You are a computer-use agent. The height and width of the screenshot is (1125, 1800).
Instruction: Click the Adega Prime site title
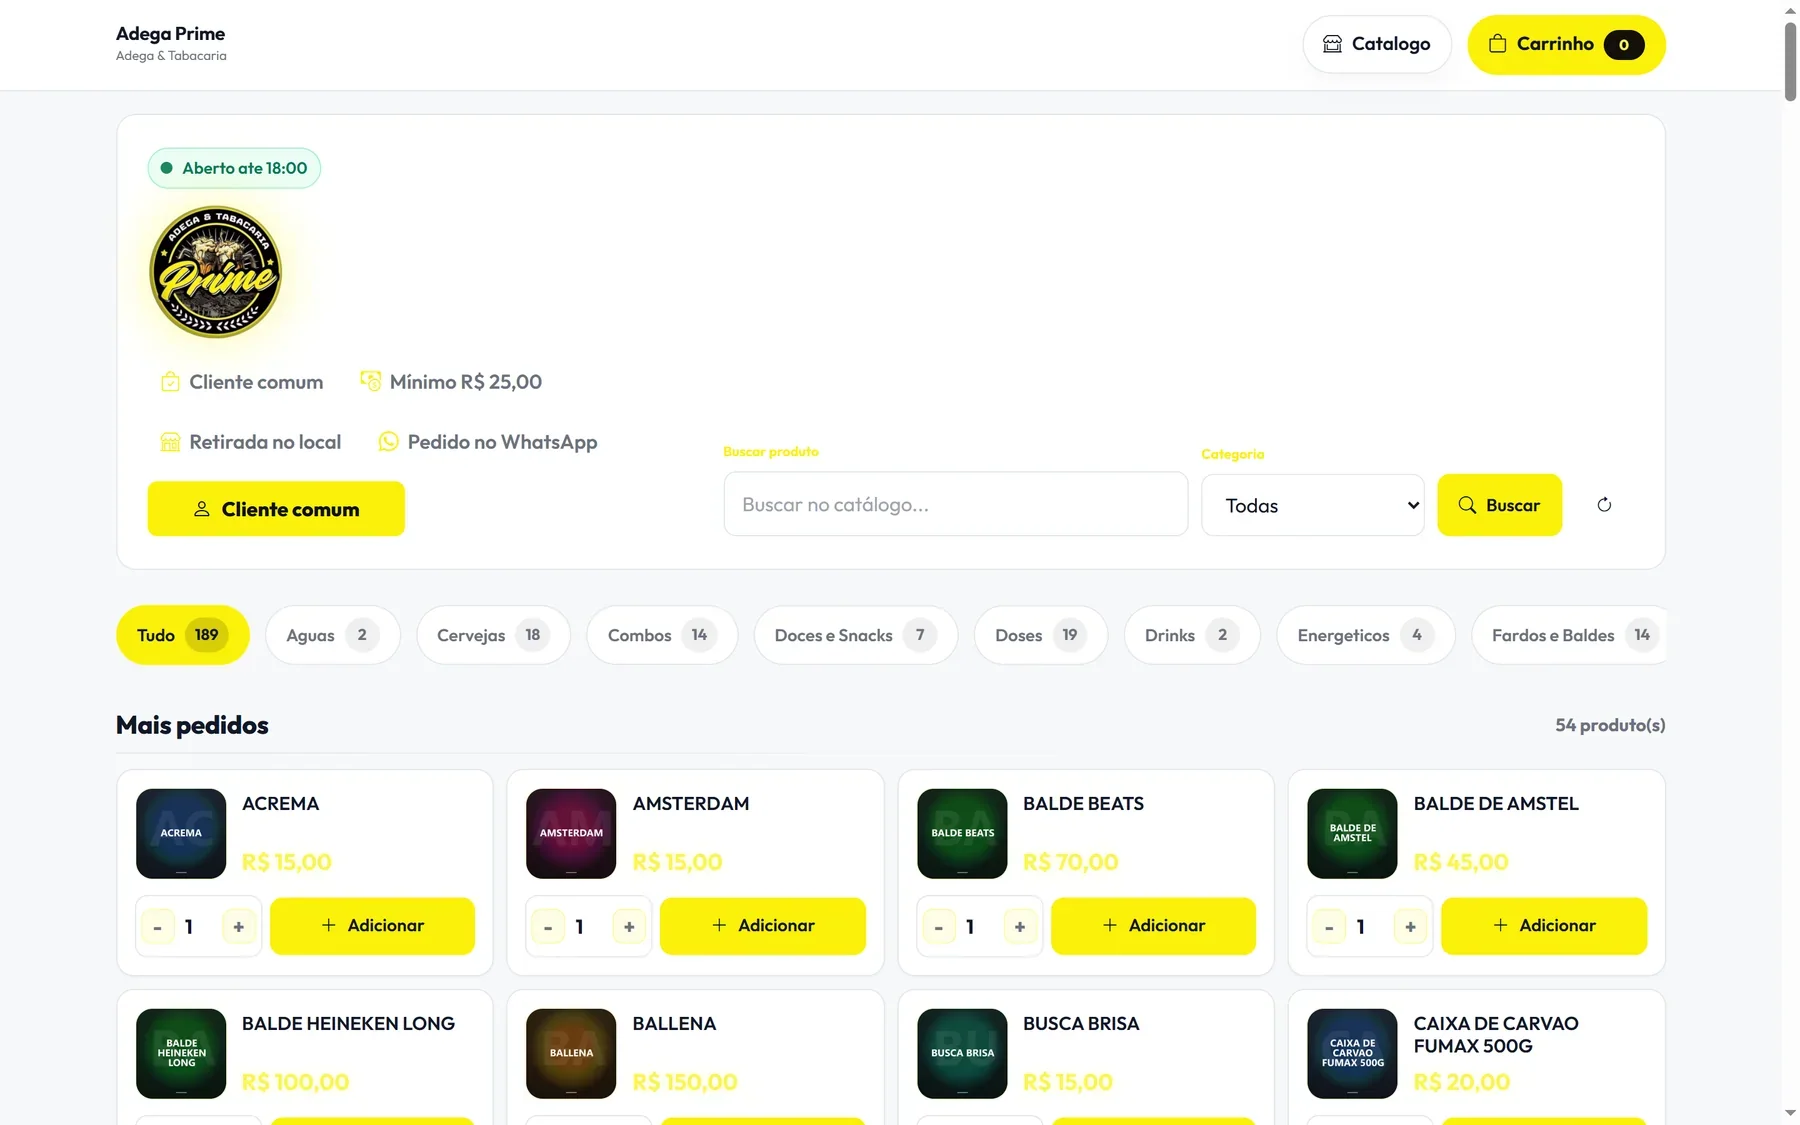tap(170, 33)
